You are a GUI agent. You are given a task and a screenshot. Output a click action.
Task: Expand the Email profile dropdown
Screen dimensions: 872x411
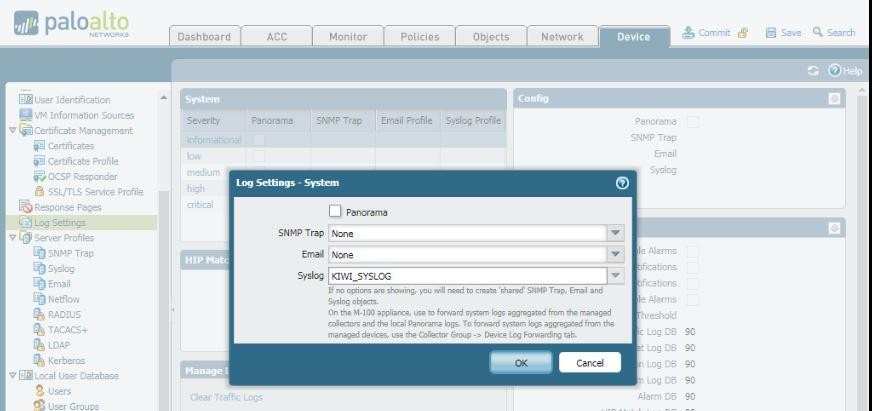pos(616,254)
